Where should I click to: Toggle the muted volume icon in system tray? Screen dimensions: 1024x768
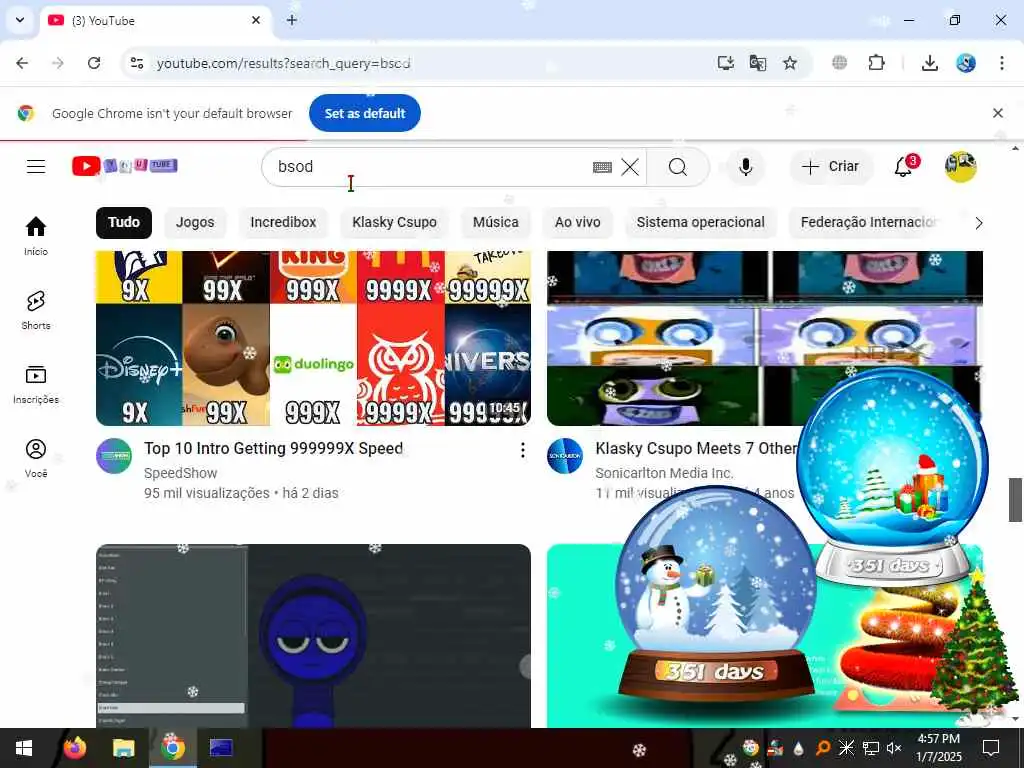coord(894,748)
